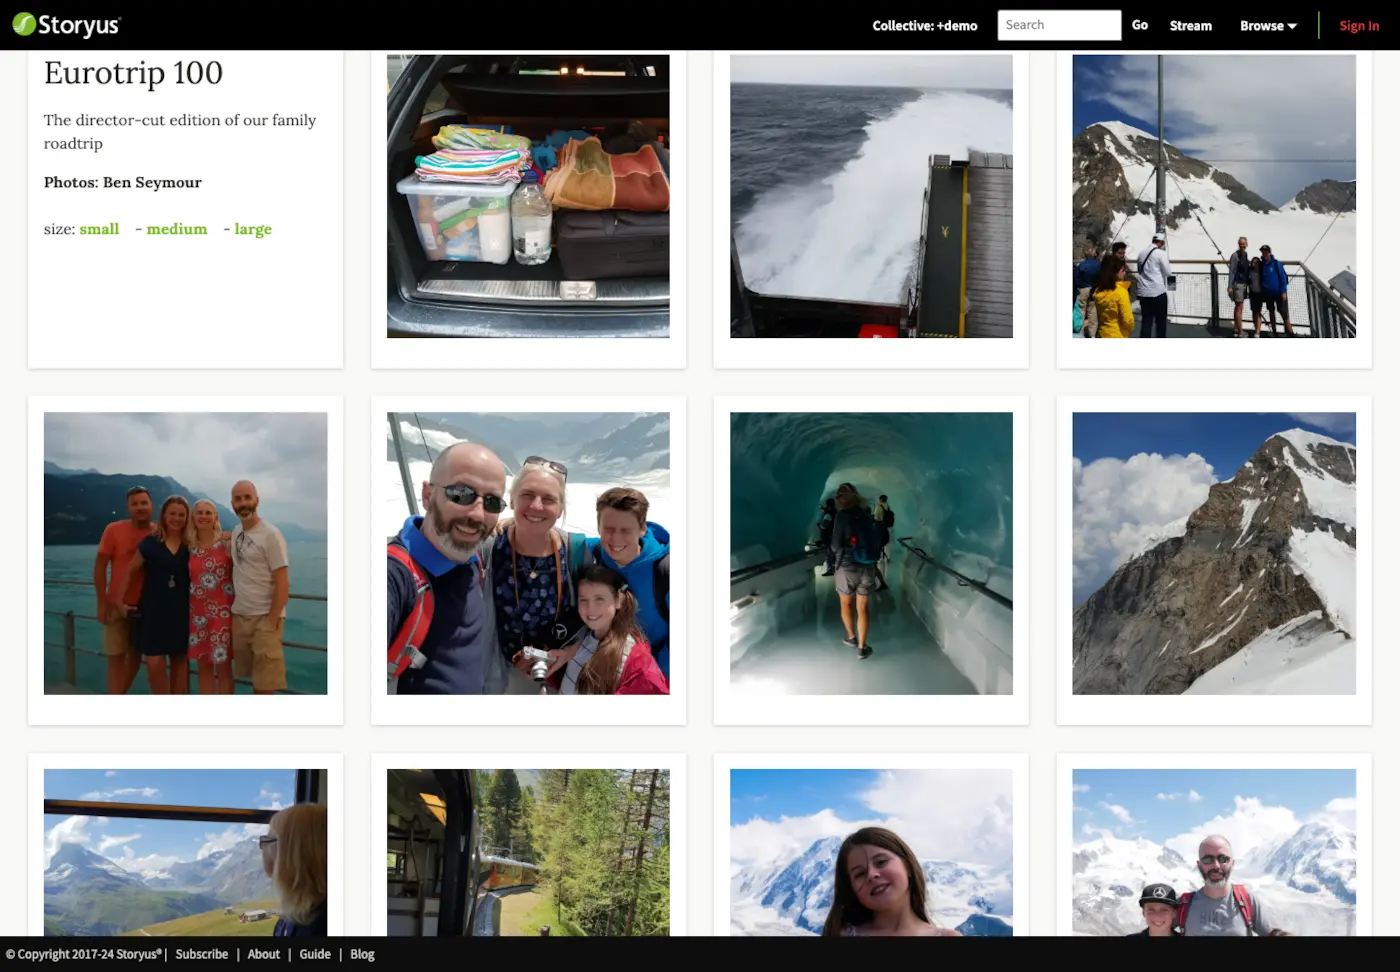Open the ferry wake ocean photo
The height and width of the screenshot is (972, 1400).
coord(871,196)
